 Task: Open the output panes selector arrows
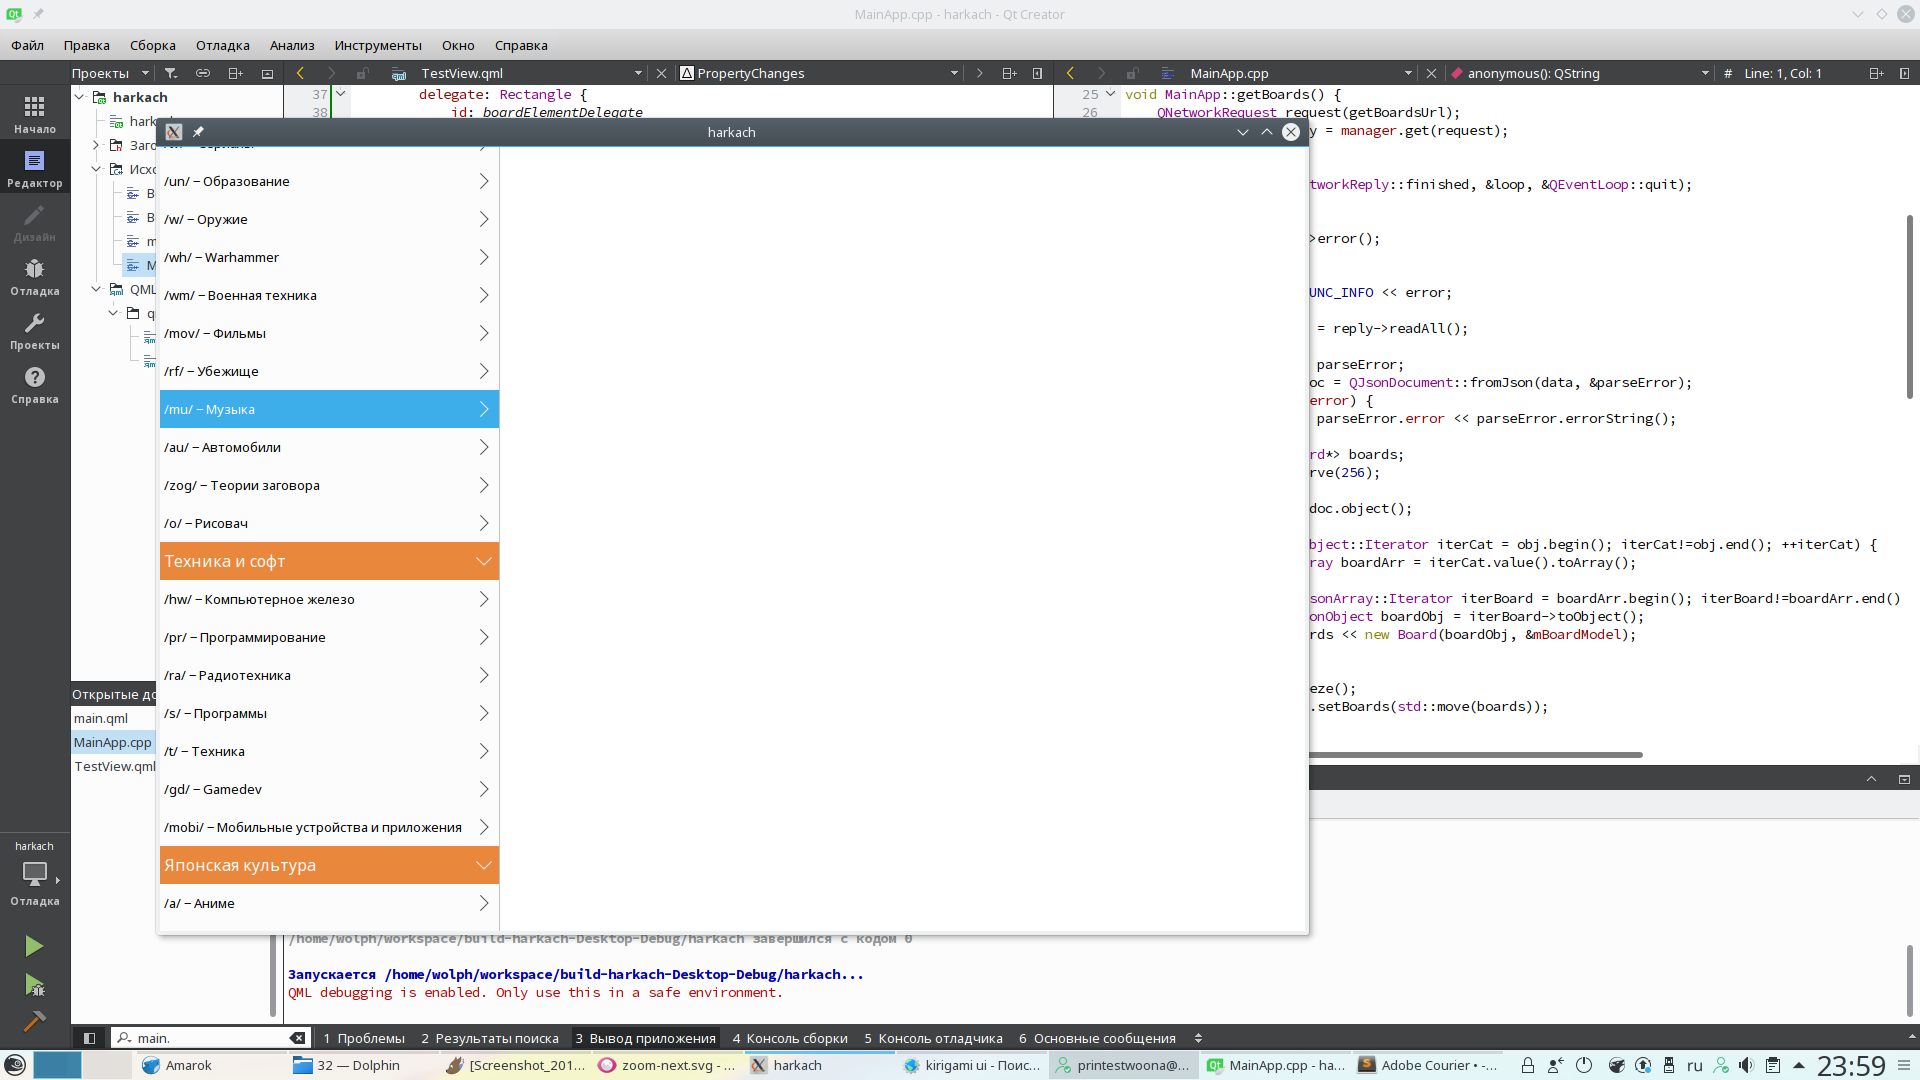1198,1038
